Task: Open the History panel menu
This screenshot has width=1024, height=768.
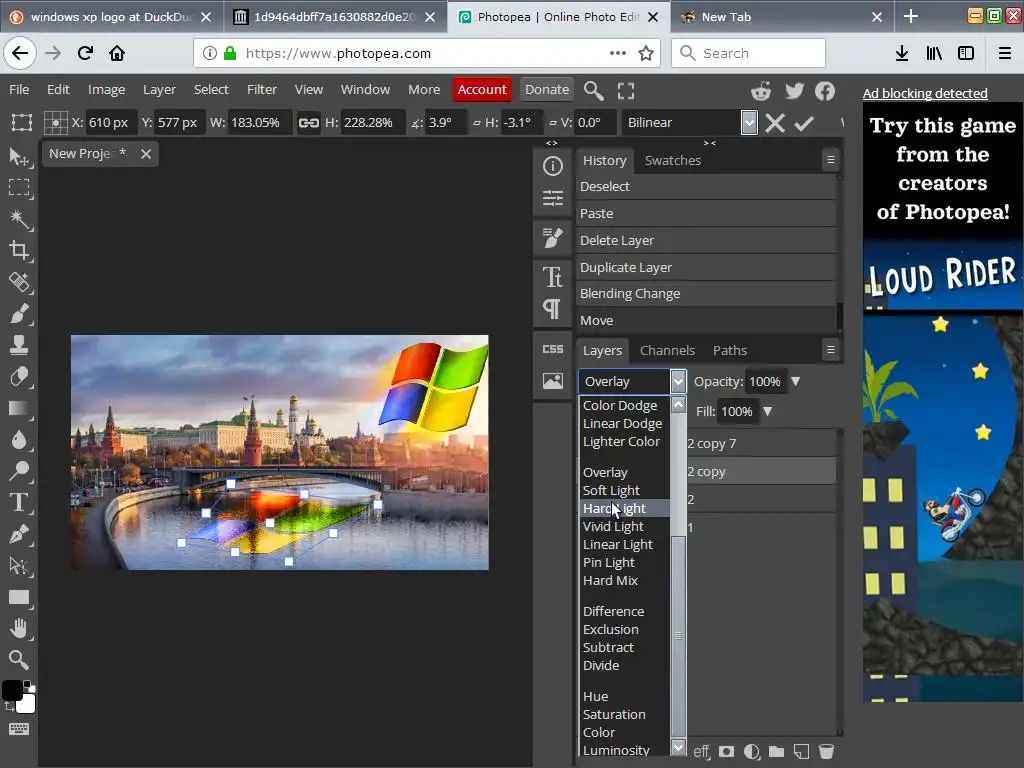Action: point(830,159)
